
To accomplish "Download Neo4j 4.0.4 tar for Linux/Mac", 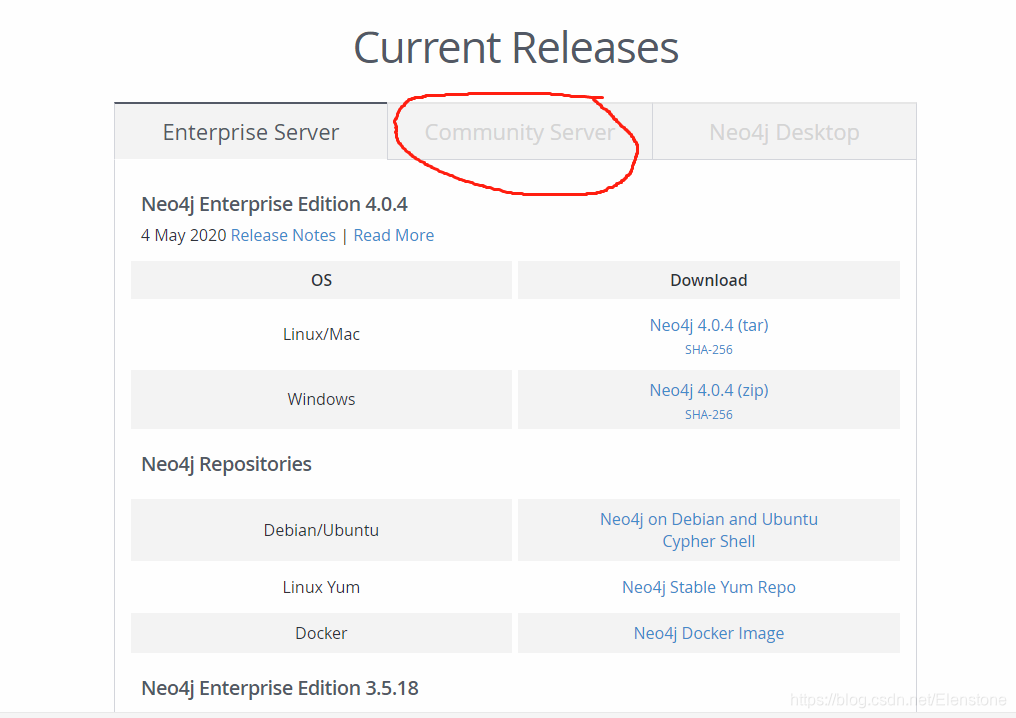I will pos(709,324).
